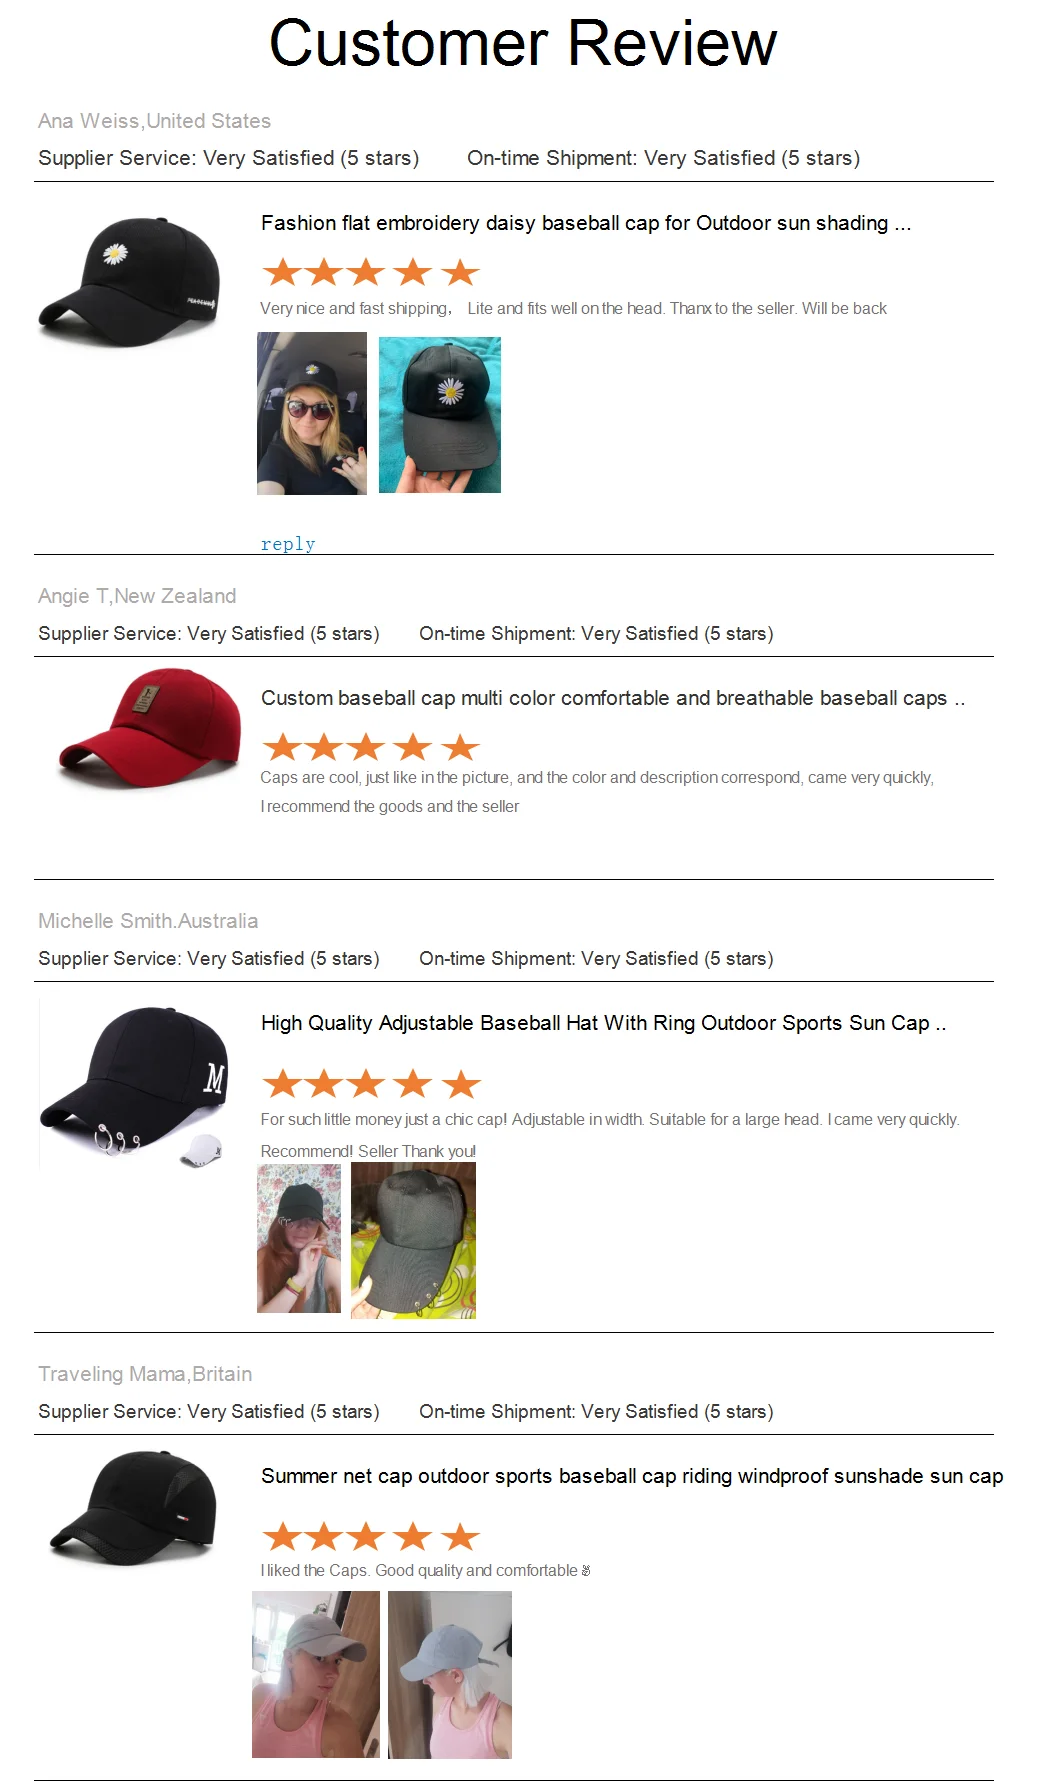The height and width of the screenshot is (1781, 1058).
Task: View photo of daisy cap on teal towel
Action: click(x=440, y=414)
